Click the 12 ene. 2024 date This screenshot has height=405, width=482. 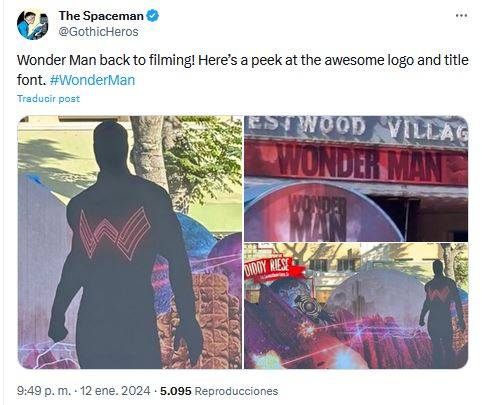[x=115, y=391]
